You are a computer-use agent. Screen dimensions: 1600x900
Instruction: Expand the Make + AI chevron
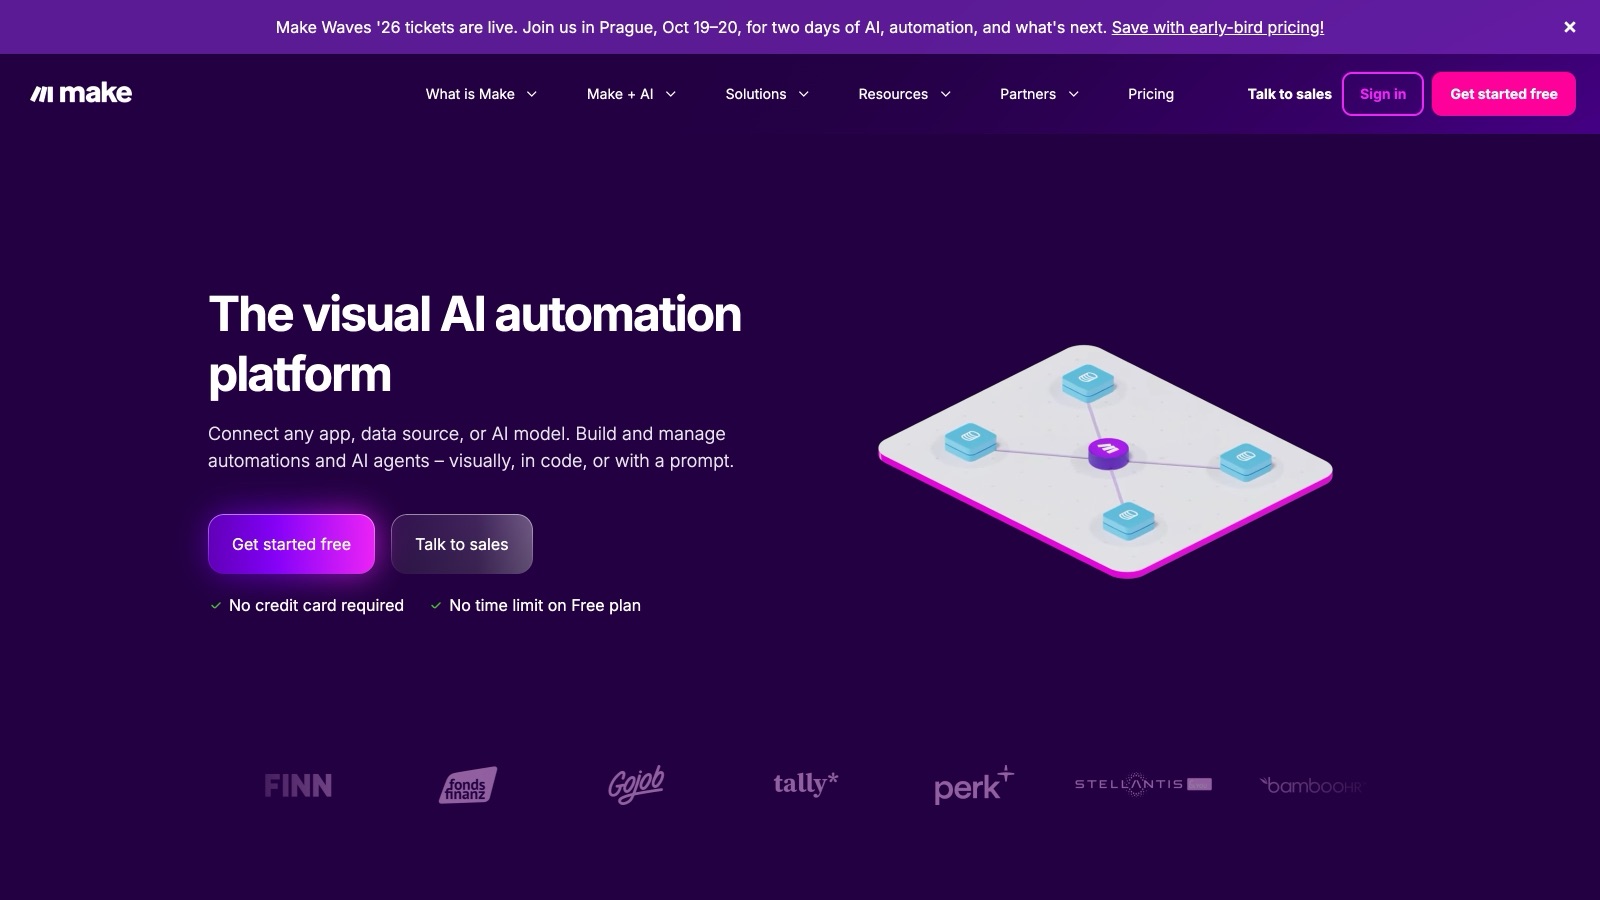(671, 94)
